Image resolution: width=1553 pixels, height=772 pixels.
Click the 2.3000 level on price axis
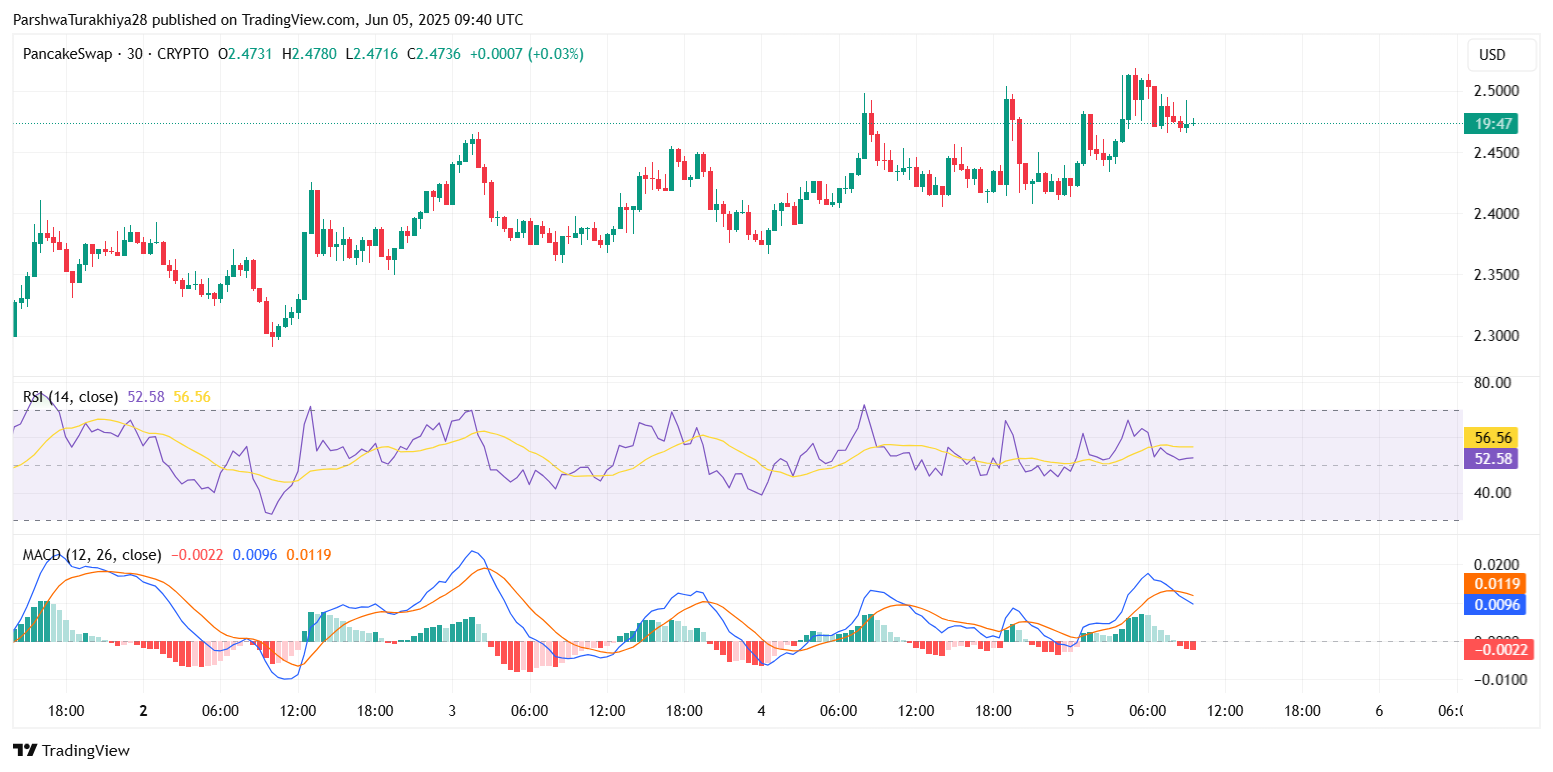[1496, 336]
